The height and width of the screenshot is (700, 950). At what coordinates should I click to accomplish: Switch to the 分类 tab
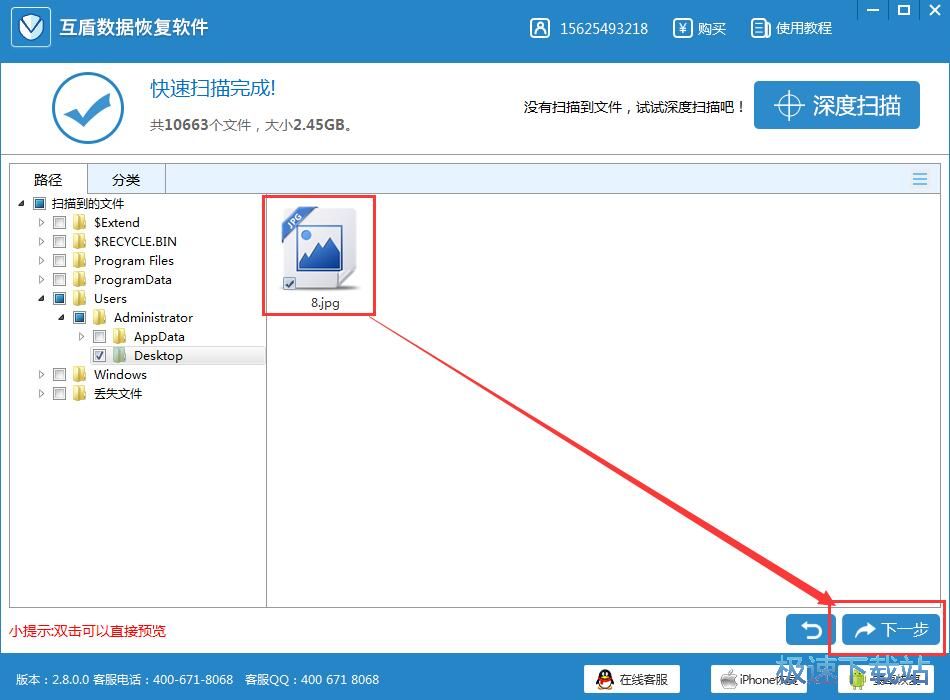(126, 179)
